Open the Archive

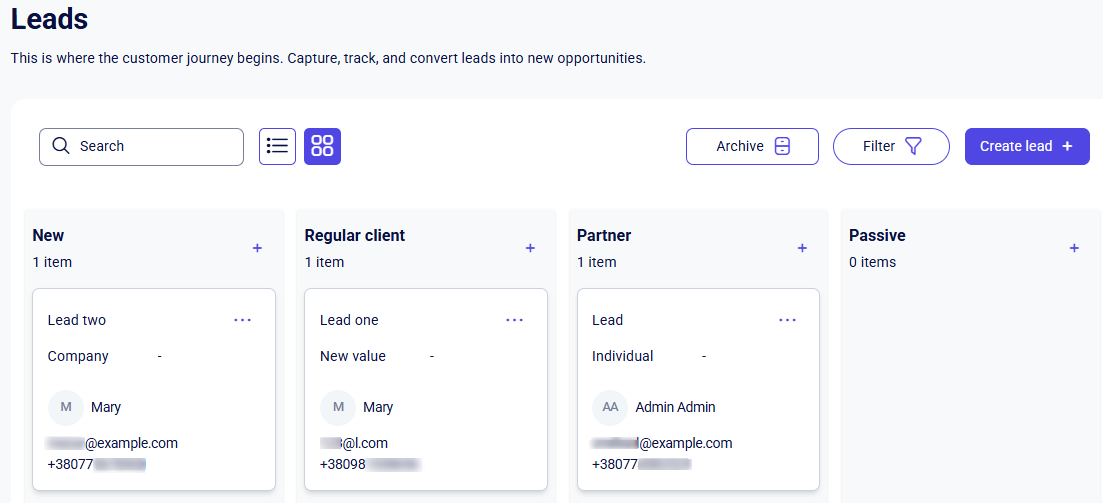click(752, 146)
